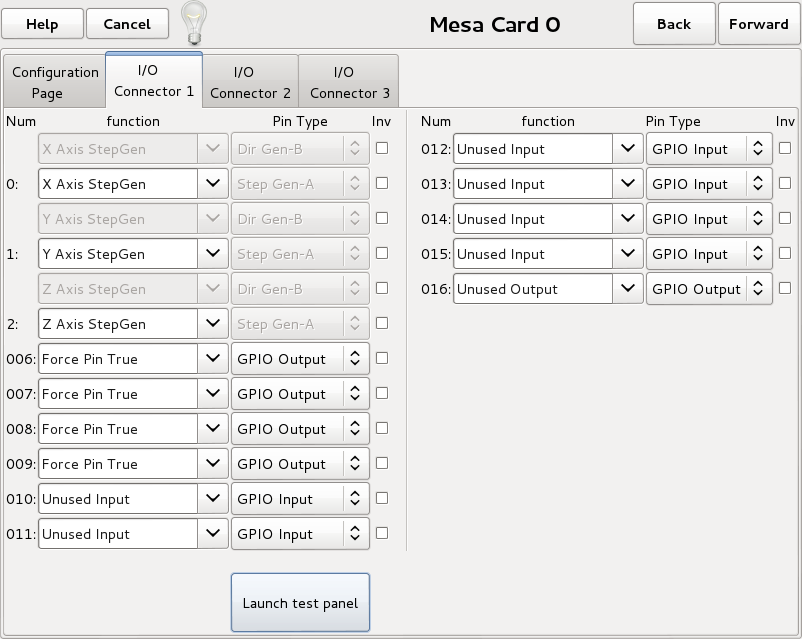Change Pin Type selector for pin 014
The height and width of the screenshot is (639, 802).
[709, 219]
